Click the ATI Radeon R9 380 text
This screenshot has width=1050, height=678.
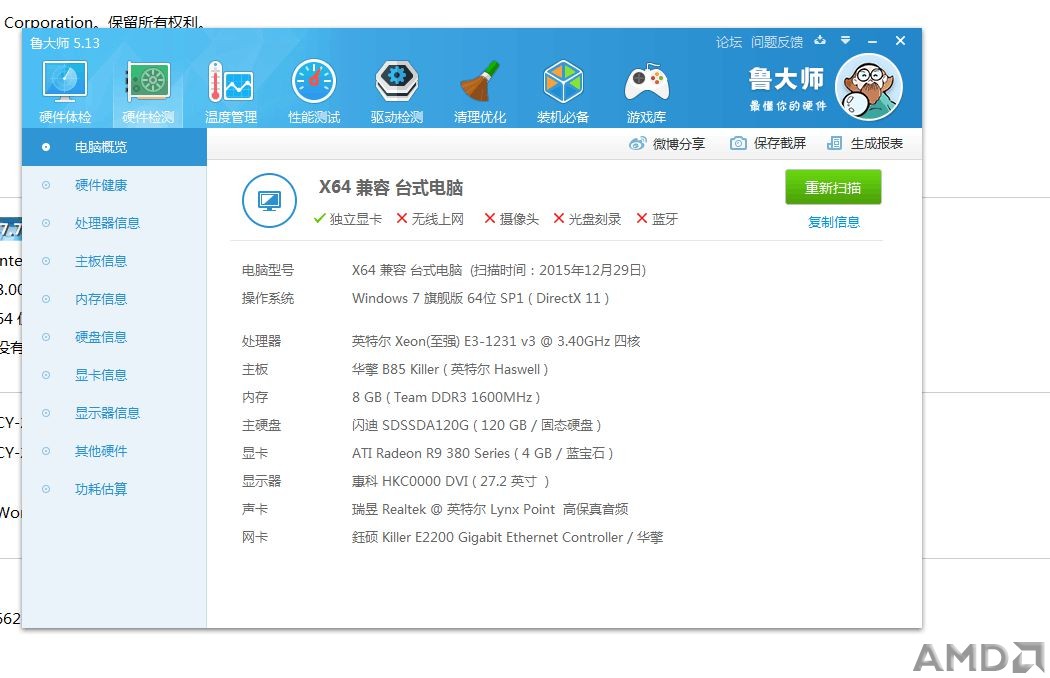(482, 454)
